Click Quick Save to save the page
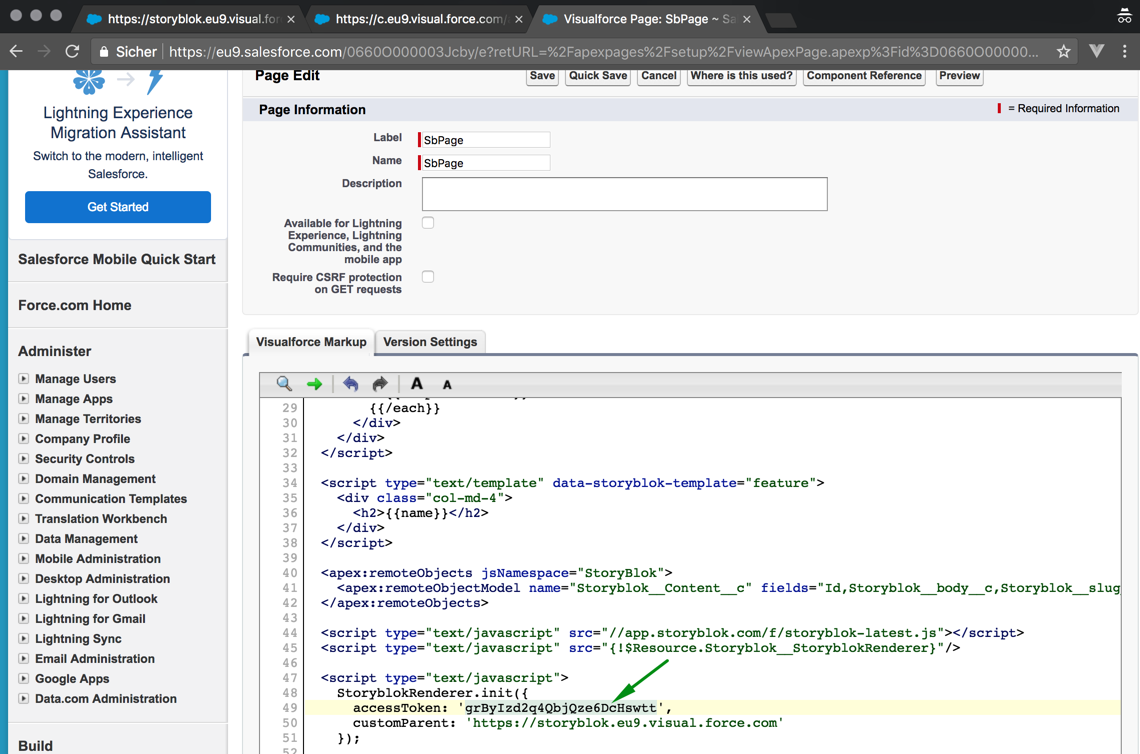 pyautogui.click(x=597, y=76)
